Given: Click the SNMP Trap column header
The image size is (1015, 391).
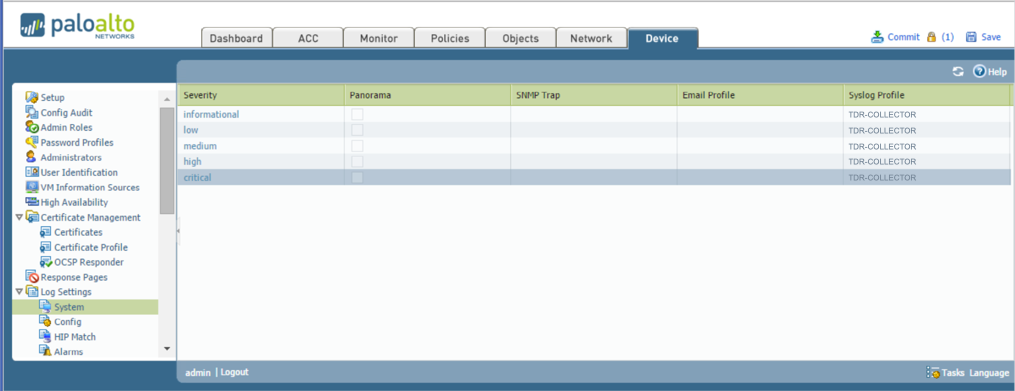Looking at the screenshot, I should pyautogui.click(x=594, y=95).
